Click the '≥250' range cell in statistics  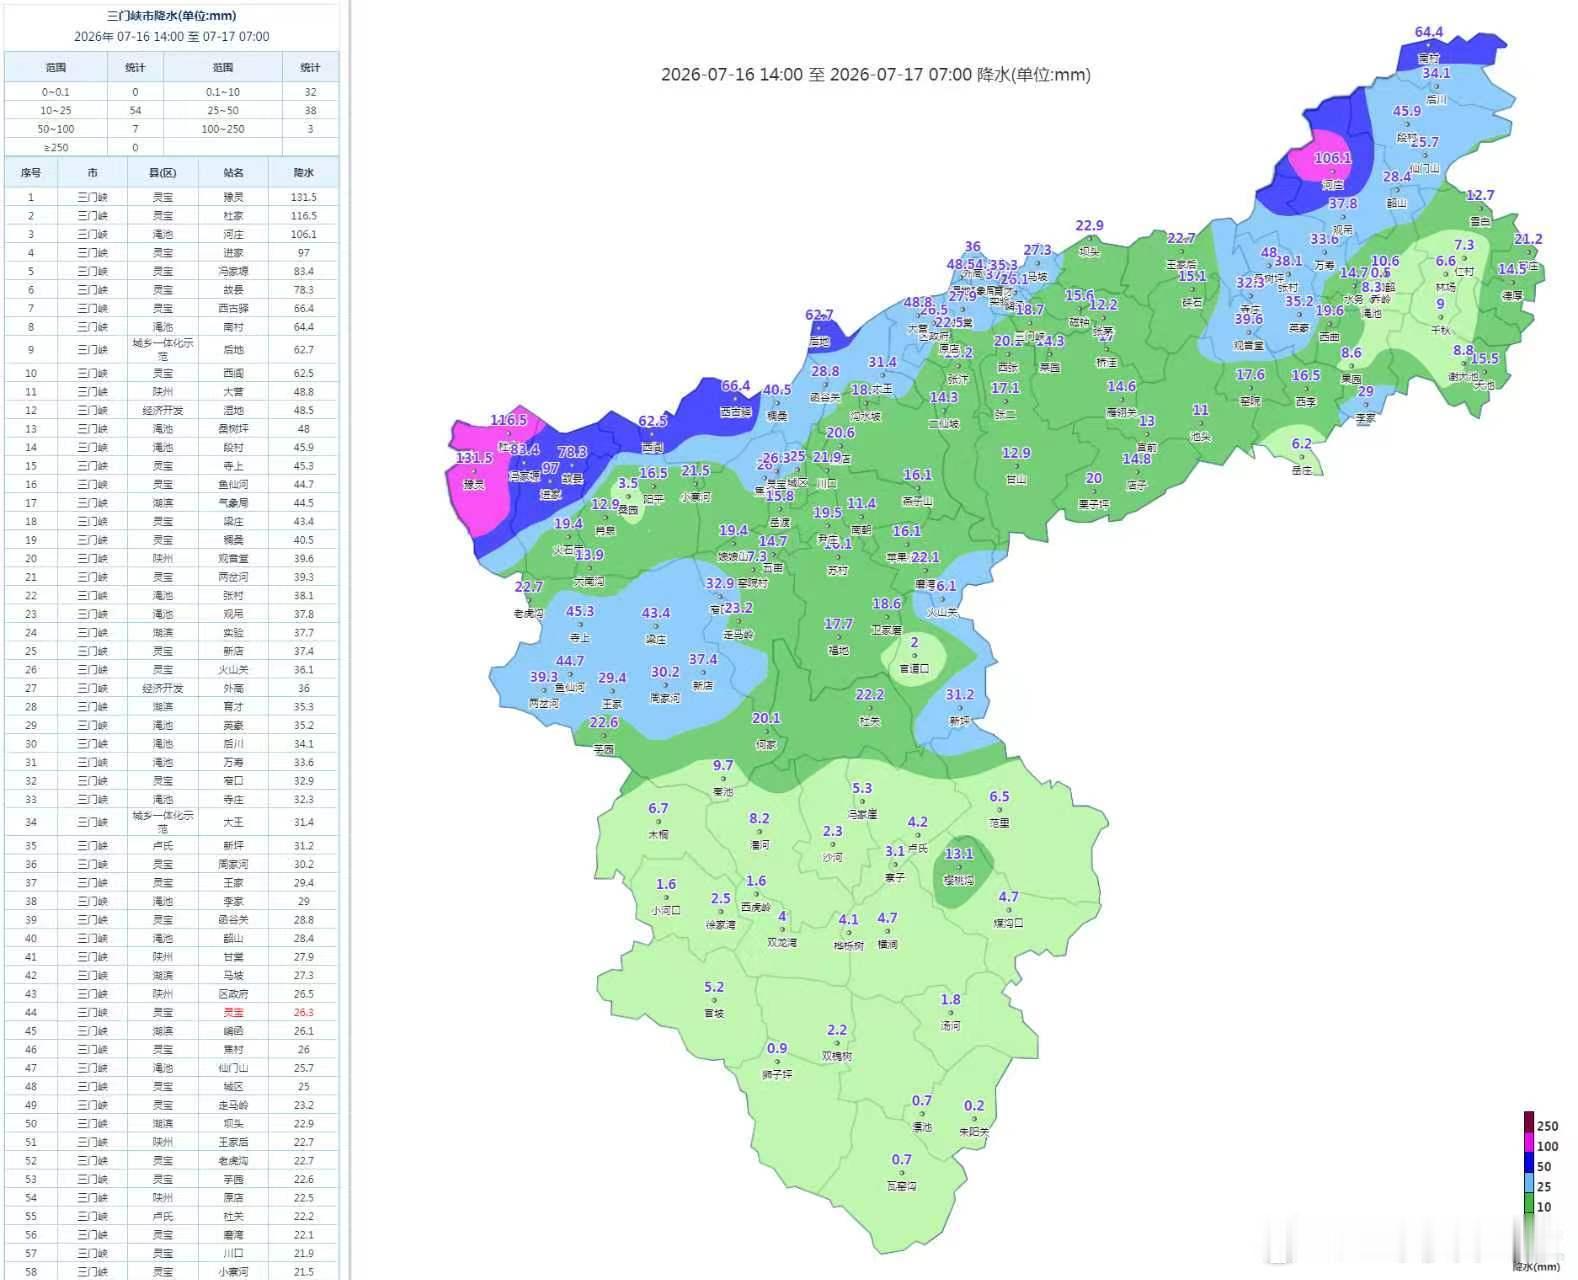point(56,147)
